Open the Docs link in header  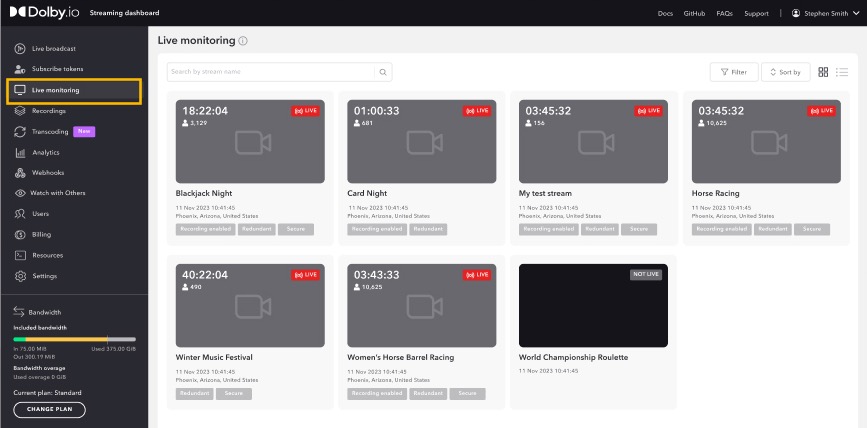pos(665,13)
